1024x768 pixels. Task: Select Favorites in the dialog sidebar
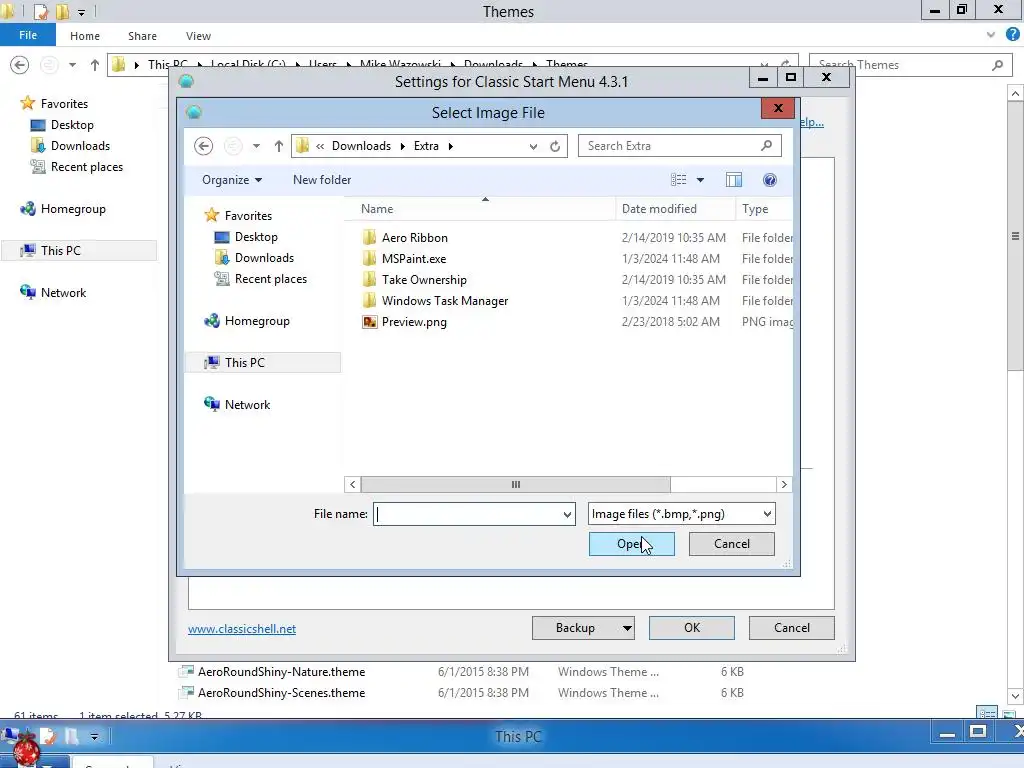pos(248,216)
